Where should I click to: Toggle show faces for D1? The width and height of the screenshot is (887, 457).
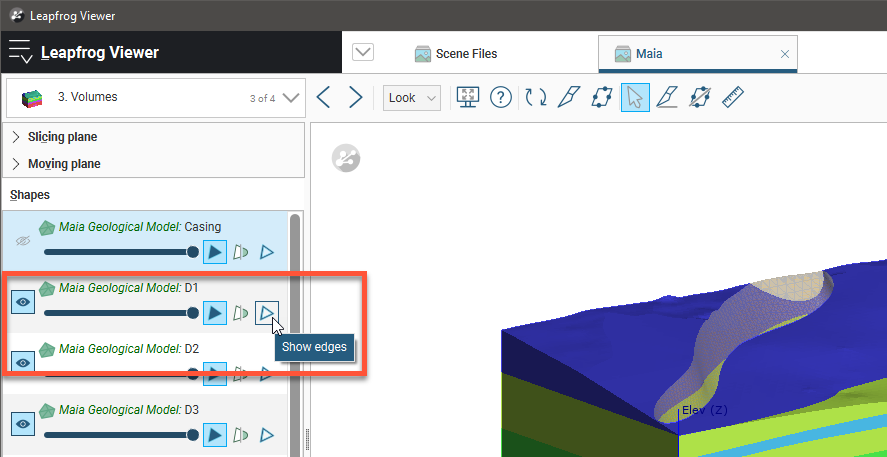(215, 312)
